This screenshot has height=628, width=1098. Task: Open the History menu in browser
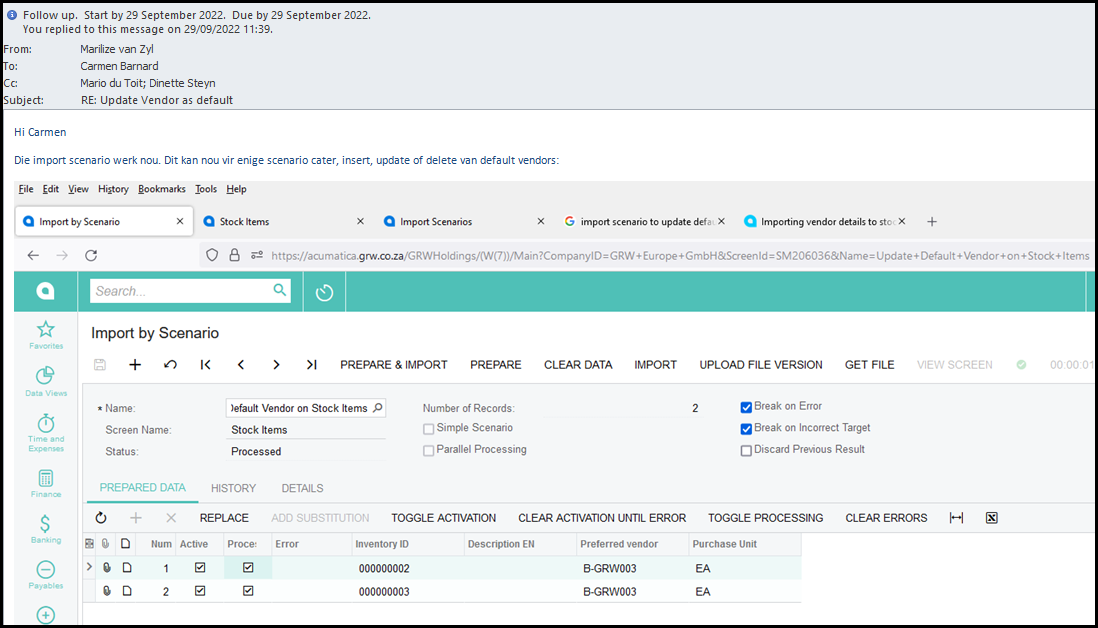point(113,189)
